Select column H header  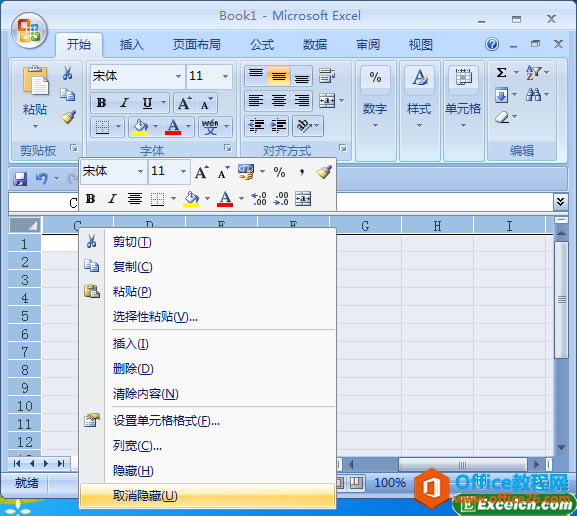tap(437, 226)
